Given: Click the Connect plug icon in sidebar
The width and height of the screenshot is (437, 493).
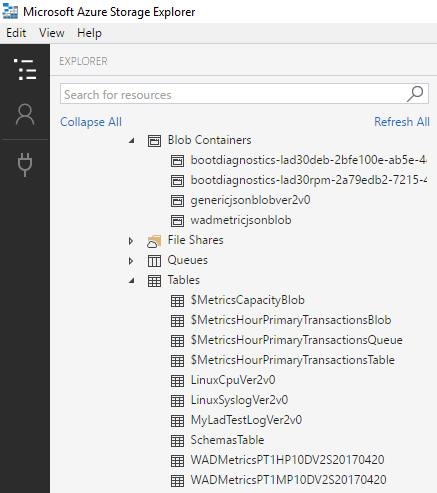Looking at the screenshot, I should click(25, 164).
